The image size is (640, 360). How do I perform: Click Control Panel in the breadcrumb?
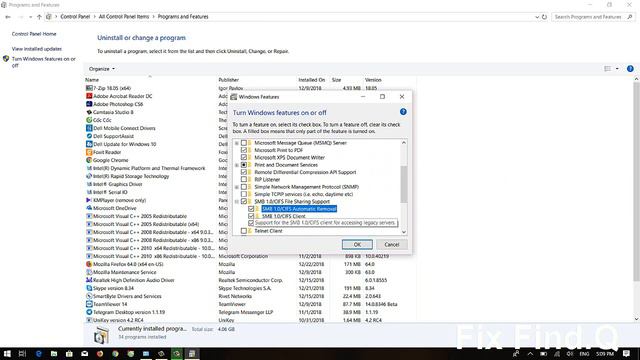(75, 17)
